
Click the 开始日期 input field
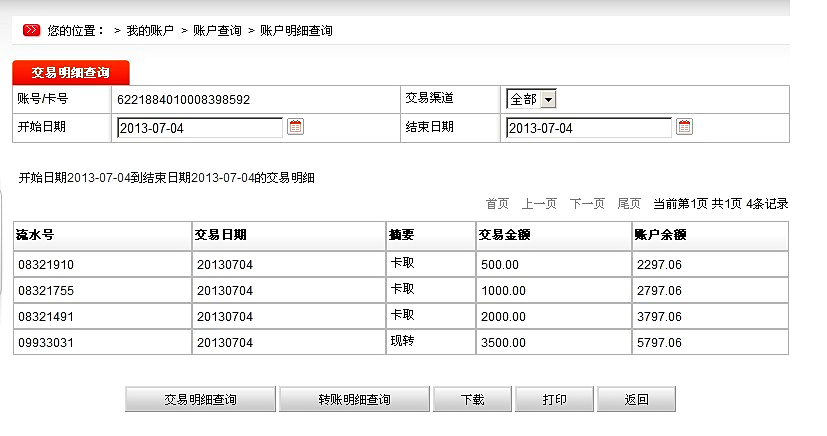coord(199,128)
